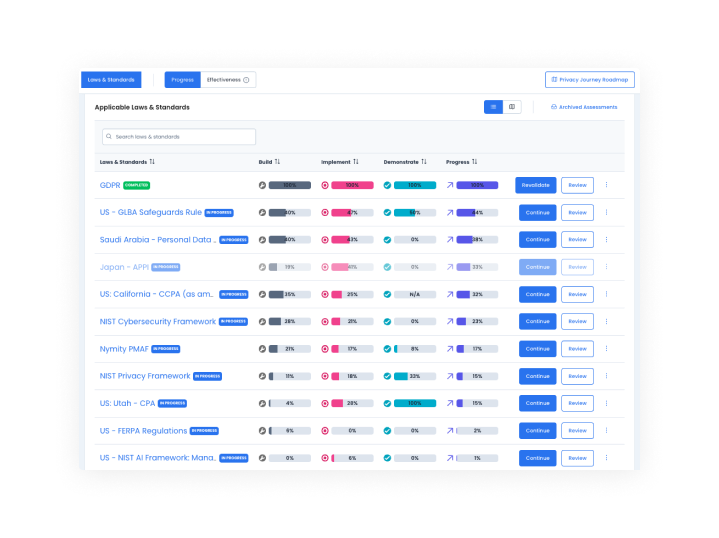Open the Privacy Journey Roadmap
The height and width of the screenshot is (538, 719).
coord(590,80)
